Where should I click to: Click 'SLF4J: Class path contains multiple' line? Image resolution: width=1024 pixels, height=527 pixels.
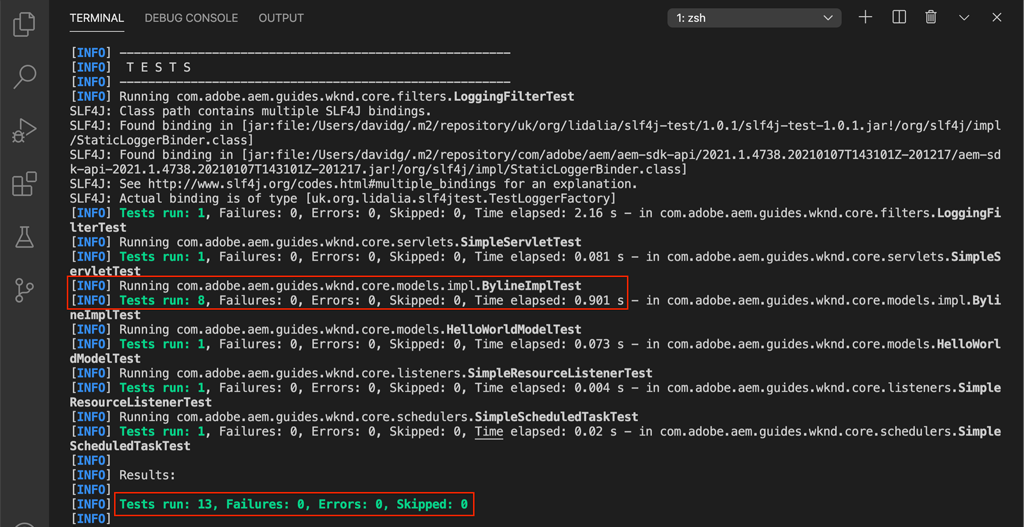point(250,111)
